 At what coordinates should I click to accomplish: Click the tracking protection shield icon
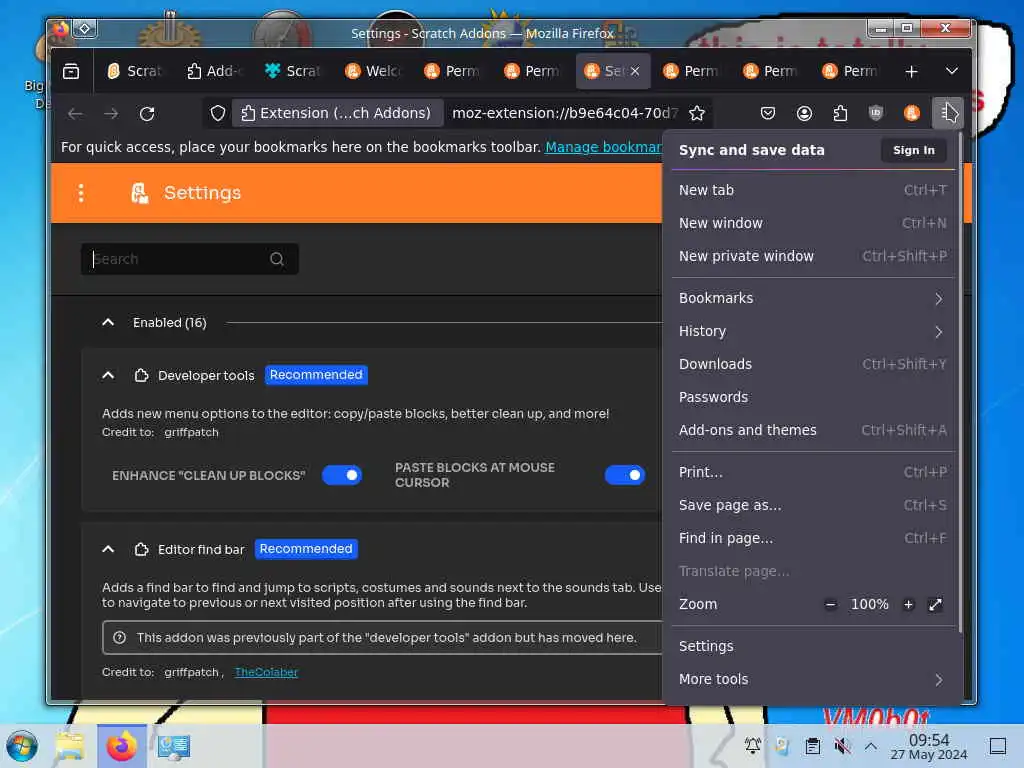tap(218, 113)
